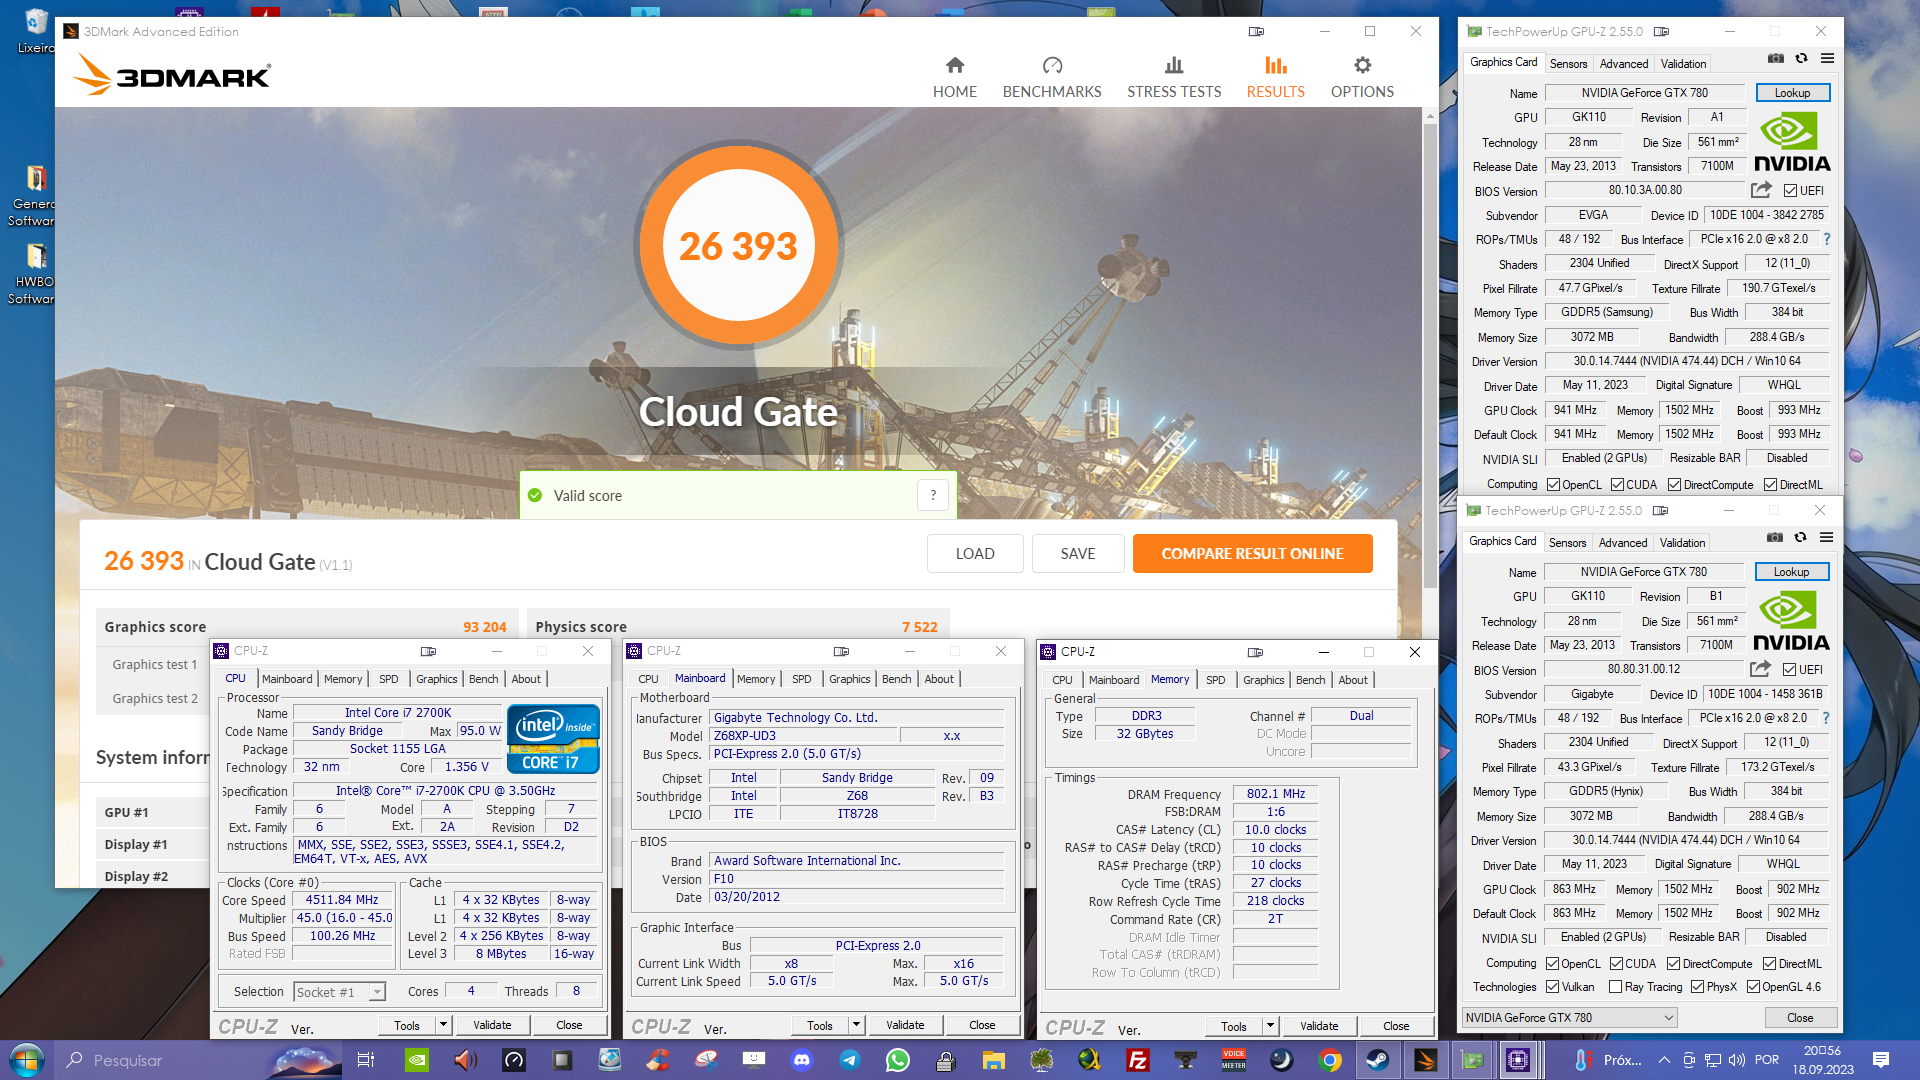Click COMPARE RESULT ONLINE button
Viewport: 1920px width, 1080px height.
click(1252, 554)
